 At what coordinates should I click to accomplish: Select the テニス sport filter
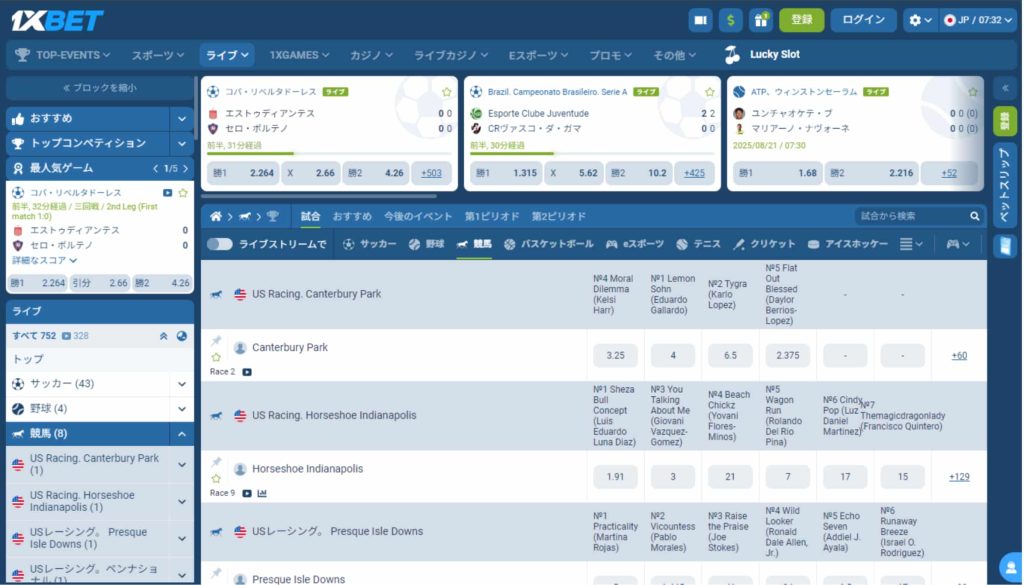(698, 244)
